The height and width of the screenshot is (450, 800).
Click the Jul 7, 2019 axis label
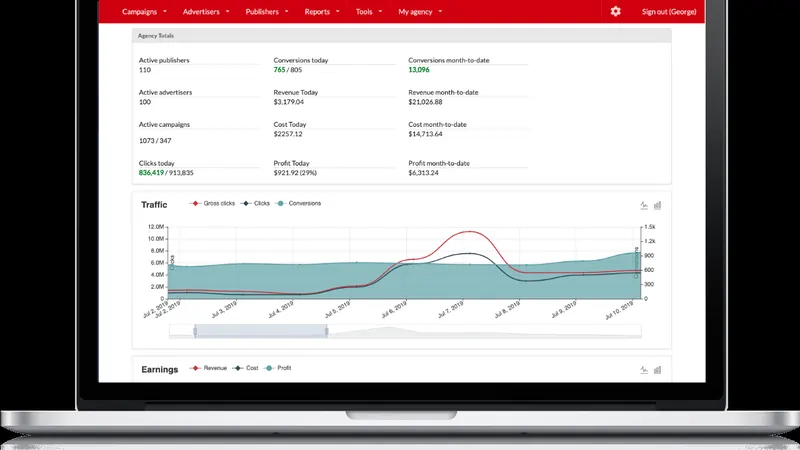click(x=451, y=309)
